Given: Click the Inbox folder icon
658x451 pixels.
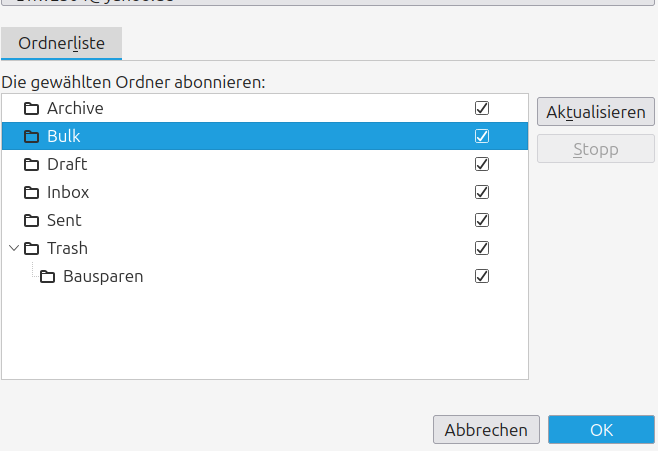Looking at the screenshot, I should pyautogui.click(x=31, y=192).
